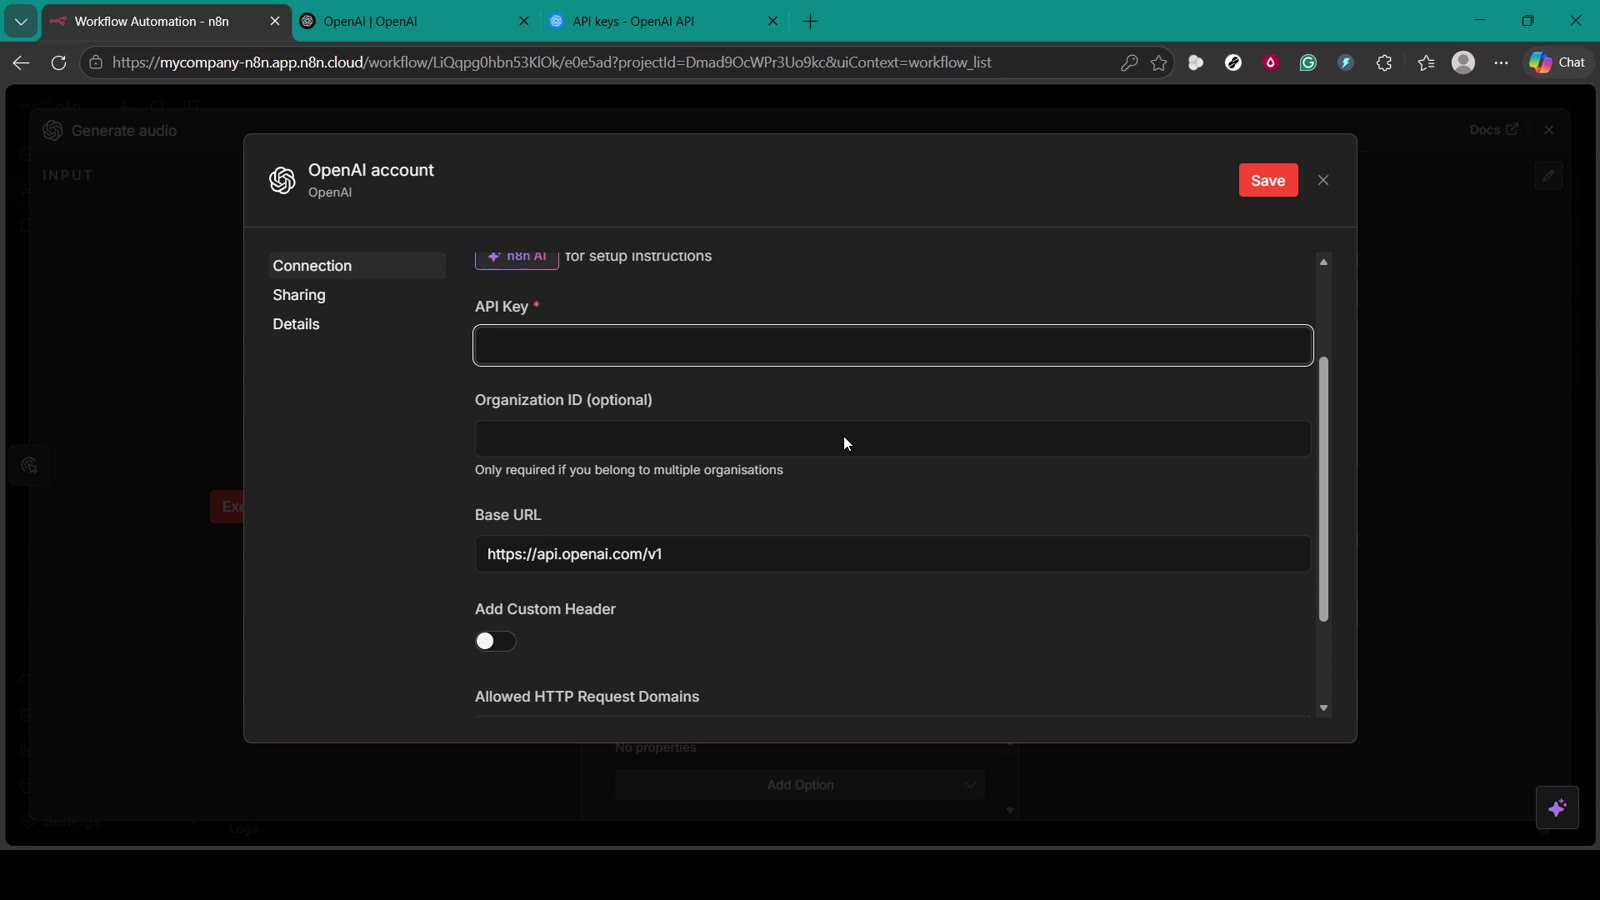Close the Generate audio node panel
This screenshot has width=1600, height=900.
coord(1549,130)
